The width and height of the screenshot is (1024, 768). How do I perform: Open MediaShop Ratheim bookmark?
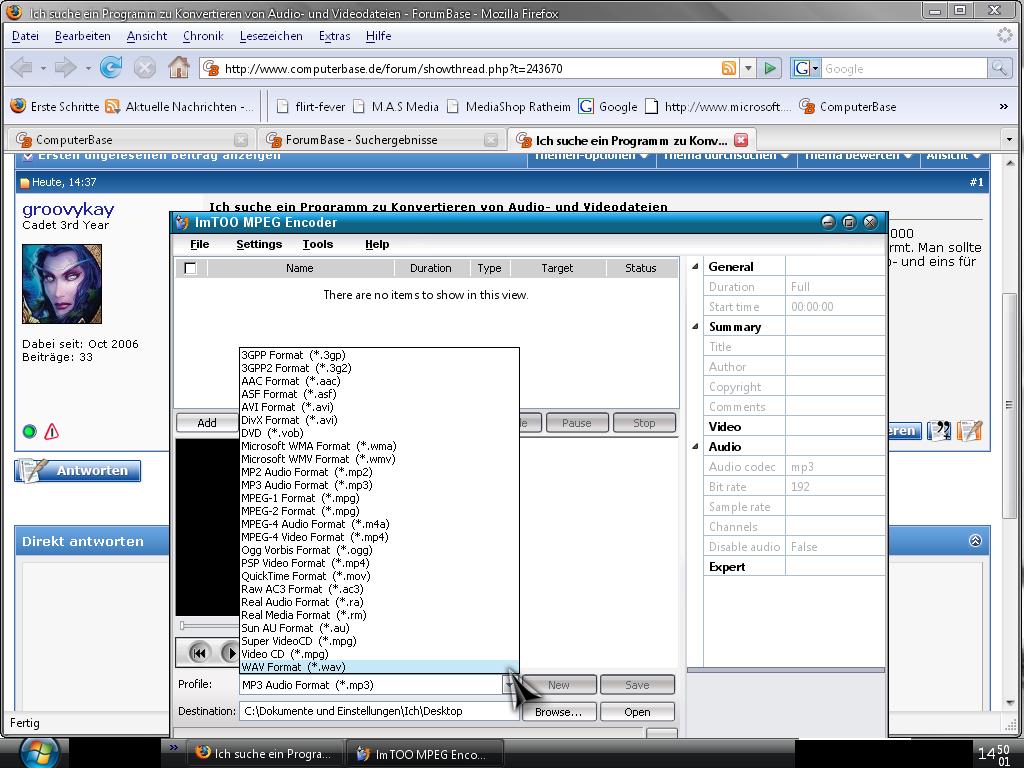pyautogui.click(x=509, y=106)
